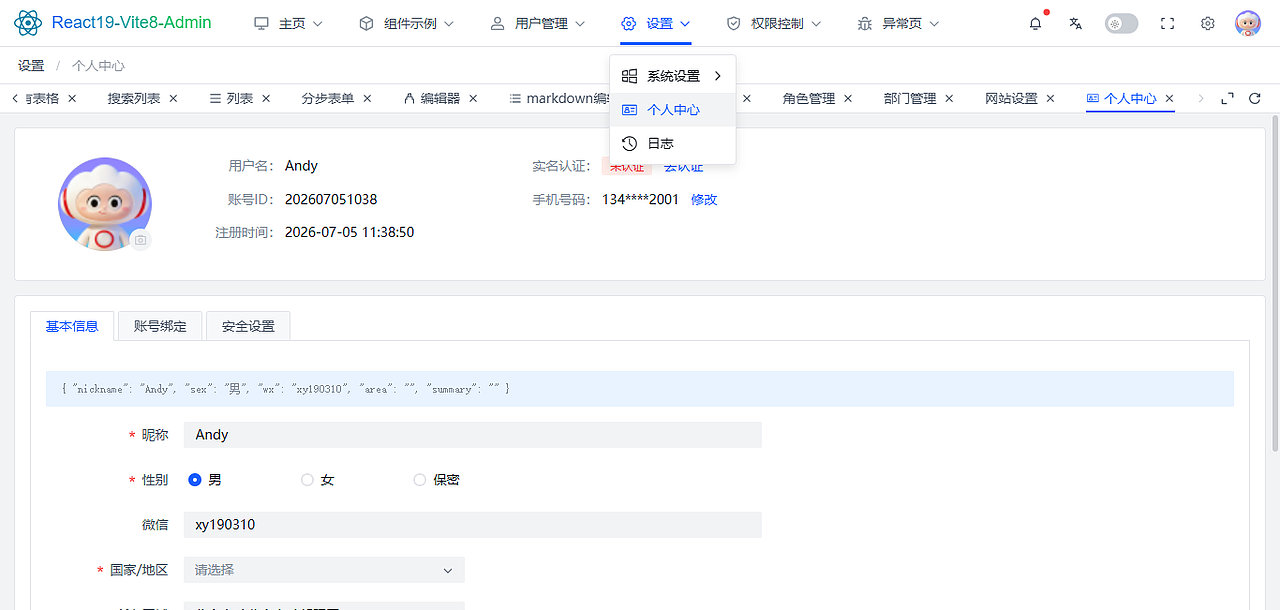
Task: Close the 网站设置 tab
Action: [x=1050, y=98]
